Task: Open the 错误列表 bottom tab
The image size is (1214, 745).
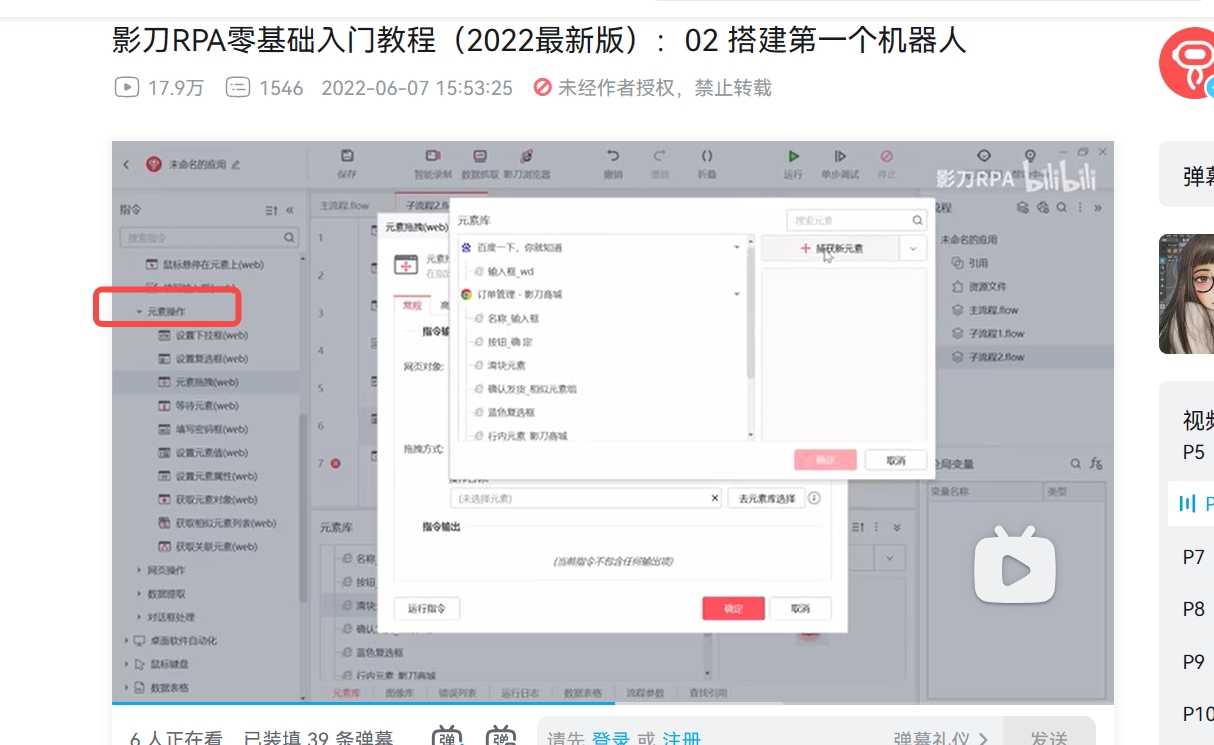Action: click(457, 693)
